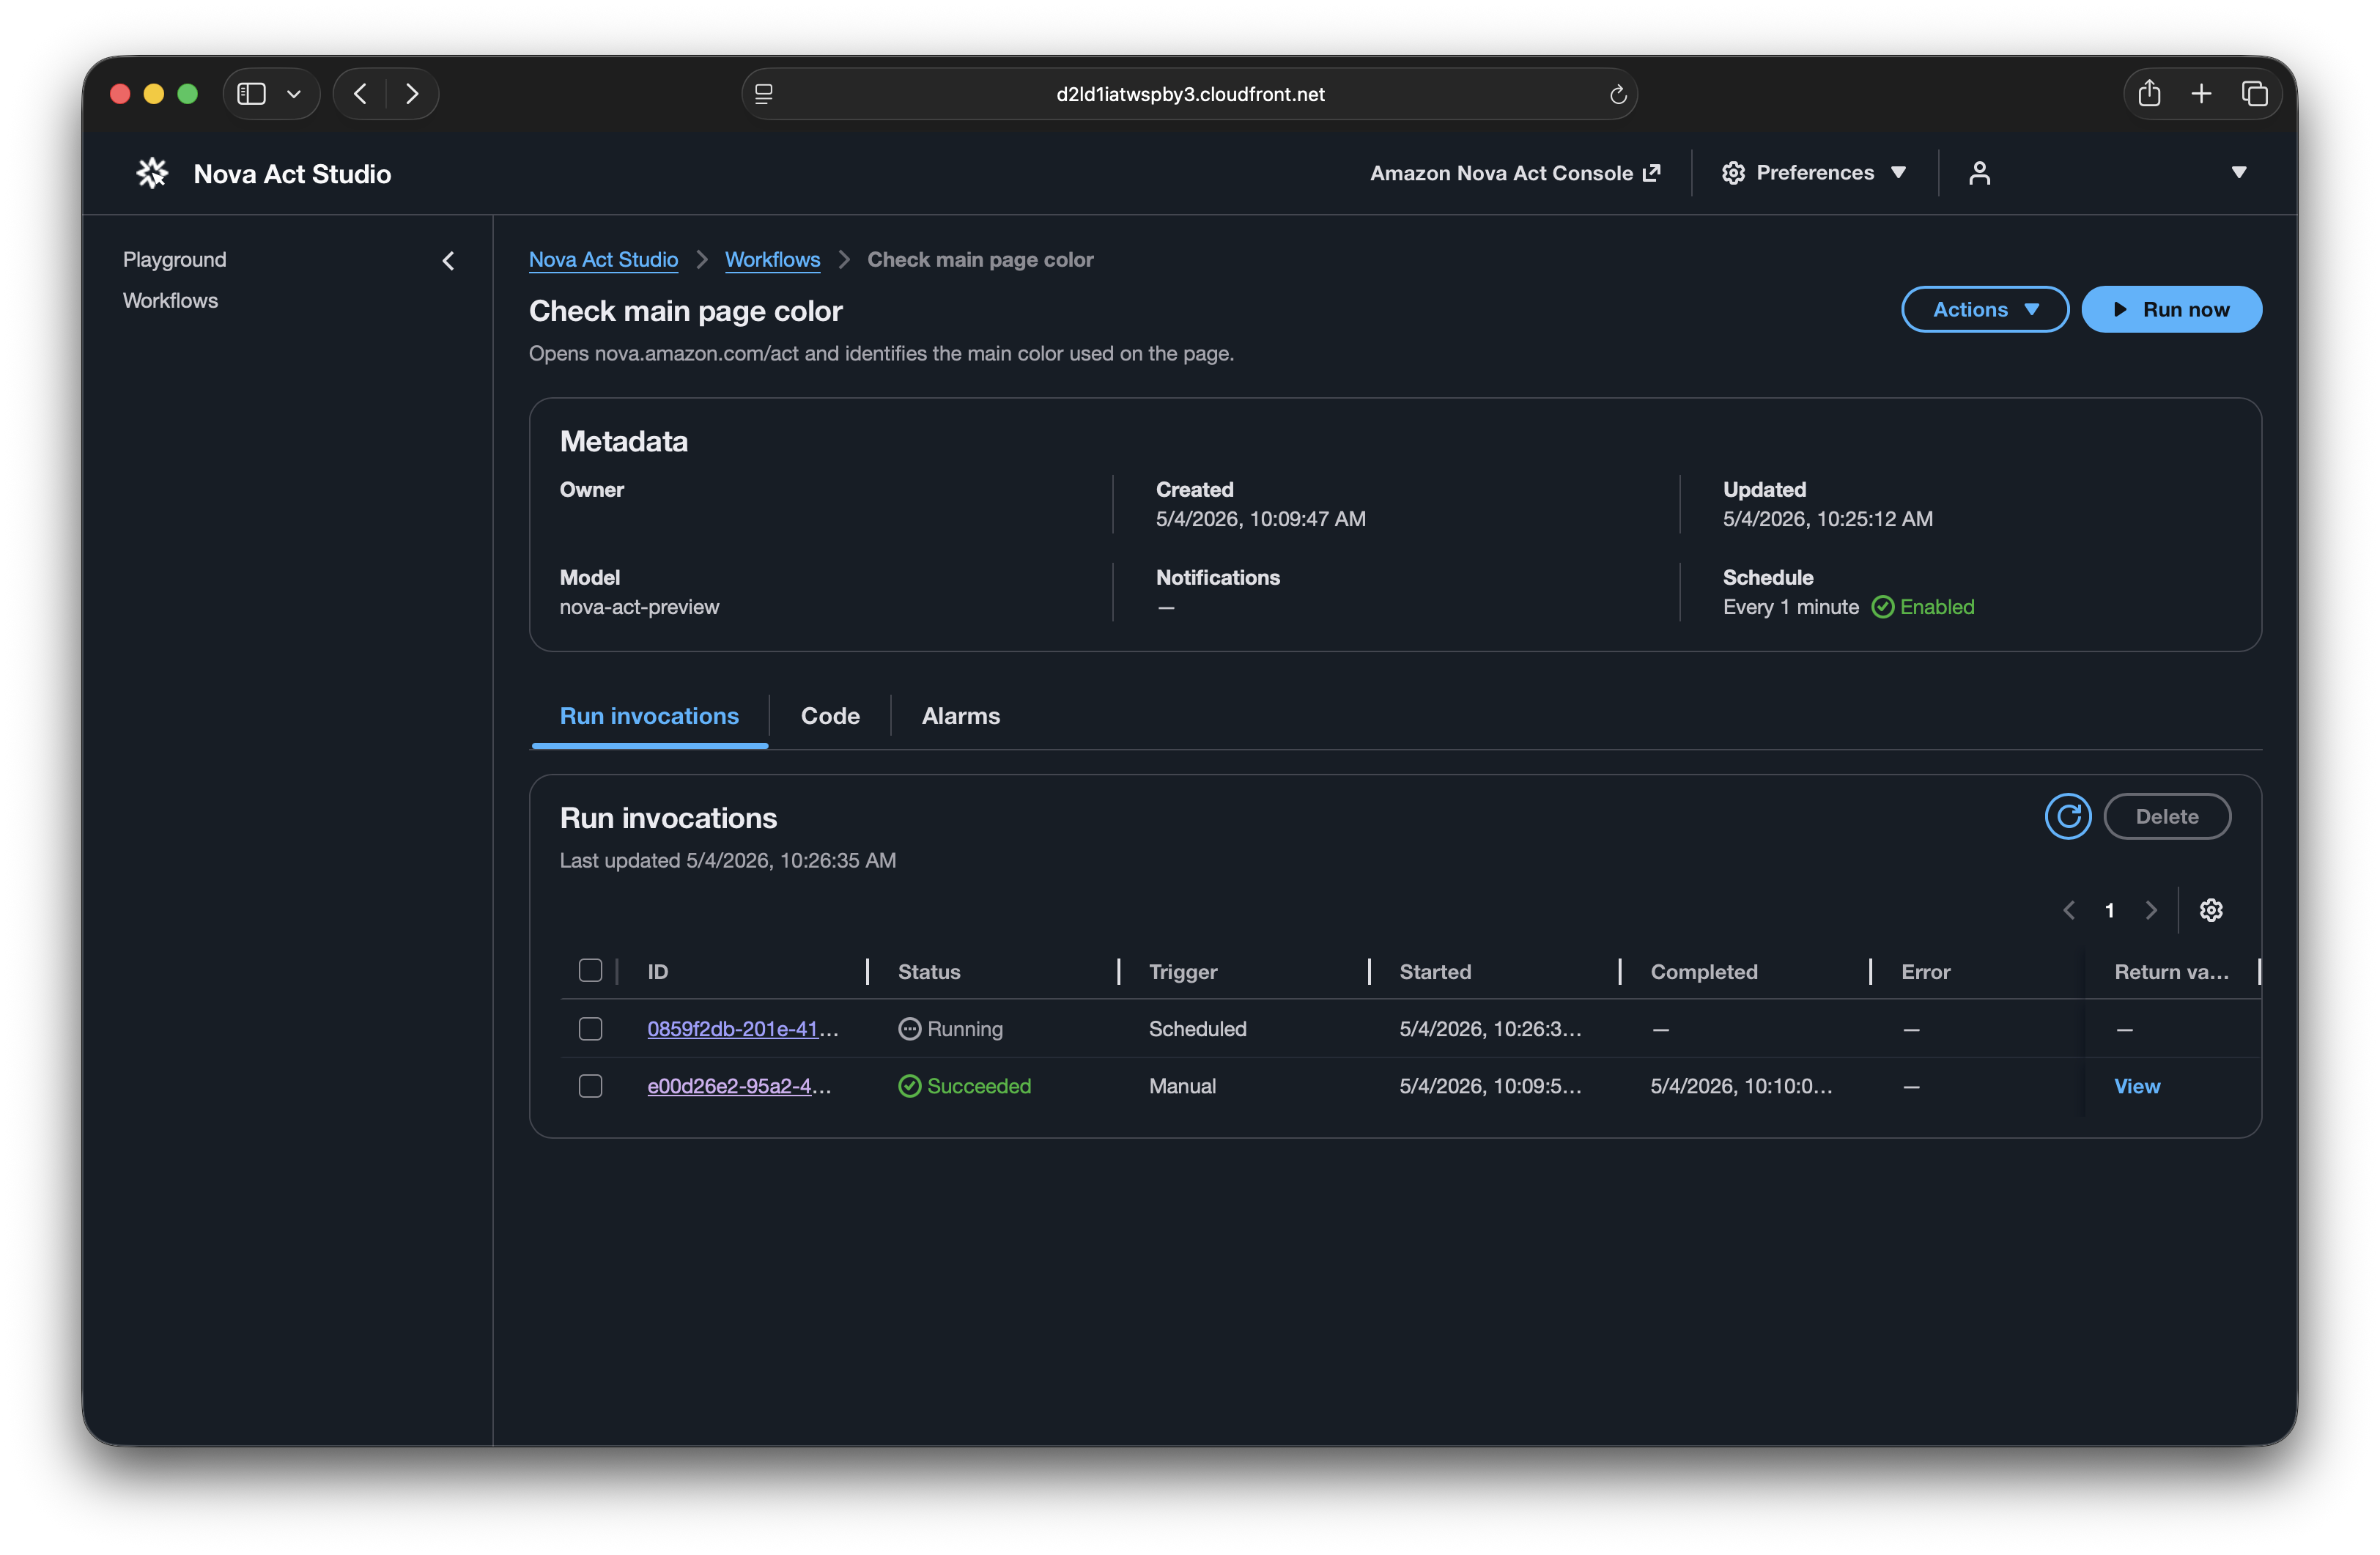Reload the page in Safari
2380x1555 pixels.
1617,95
